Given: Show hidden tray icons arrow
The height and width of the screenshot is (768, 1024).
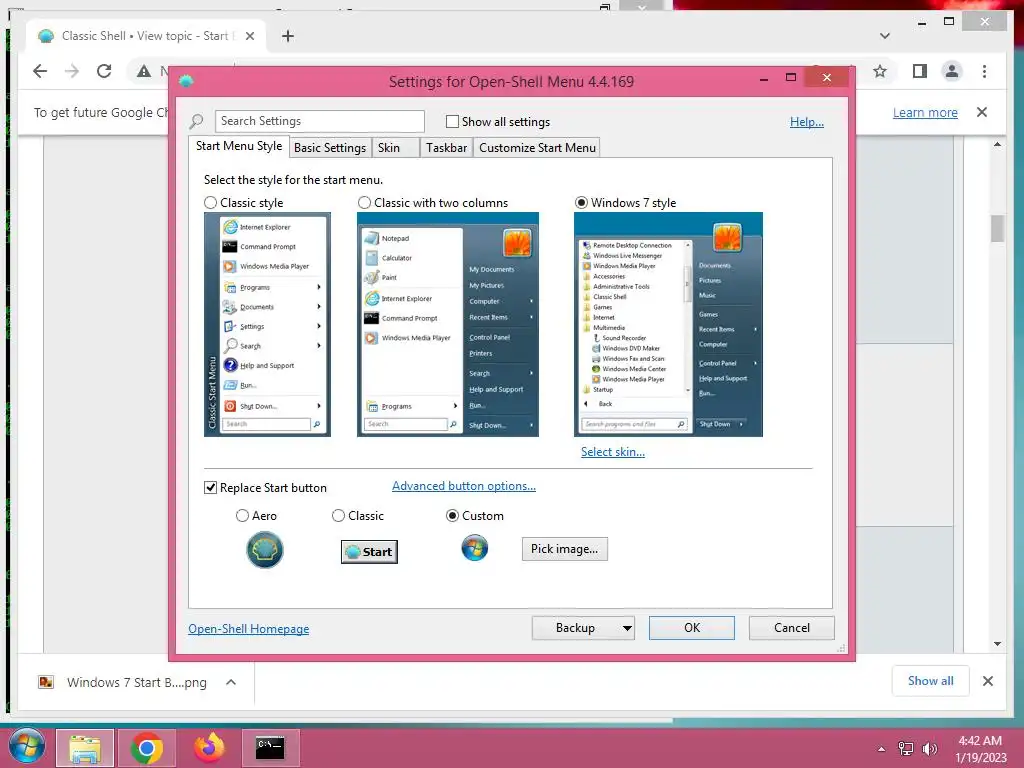Looking at the screenshot, I should [882, 749].
